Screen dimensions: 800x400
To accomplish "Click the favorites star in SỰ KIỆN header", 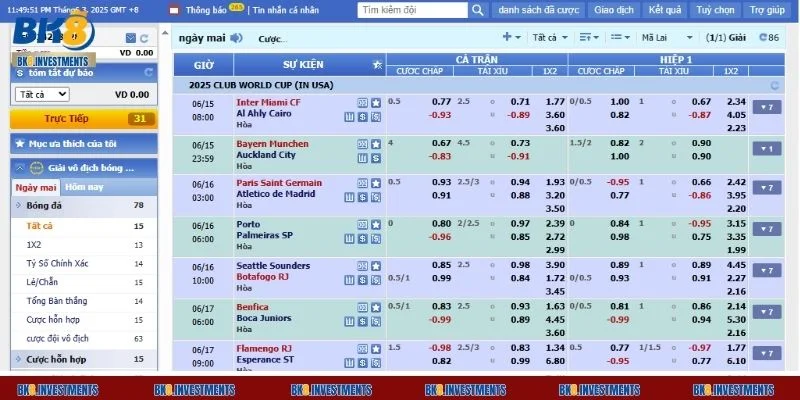I will pos(378,65).
